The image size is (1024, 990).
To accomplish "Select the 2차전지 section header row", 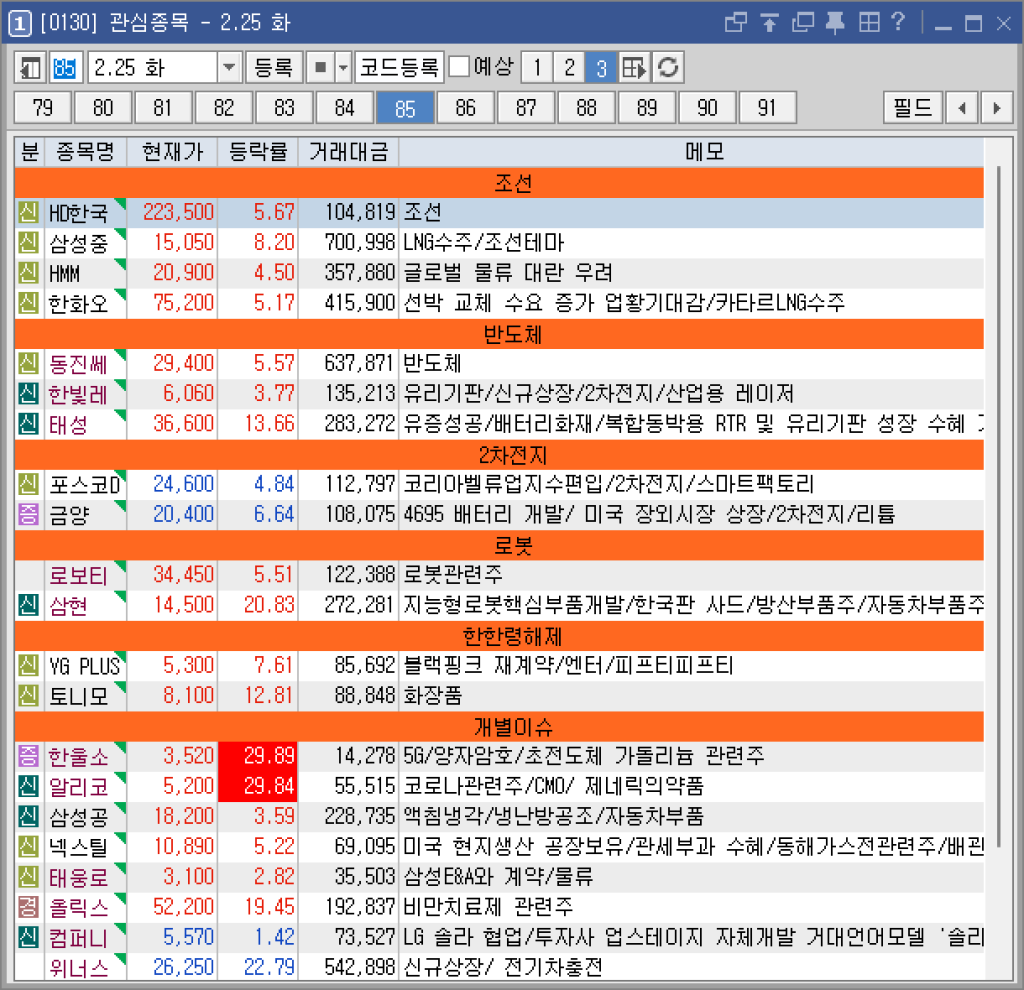I will click(499, 455).
